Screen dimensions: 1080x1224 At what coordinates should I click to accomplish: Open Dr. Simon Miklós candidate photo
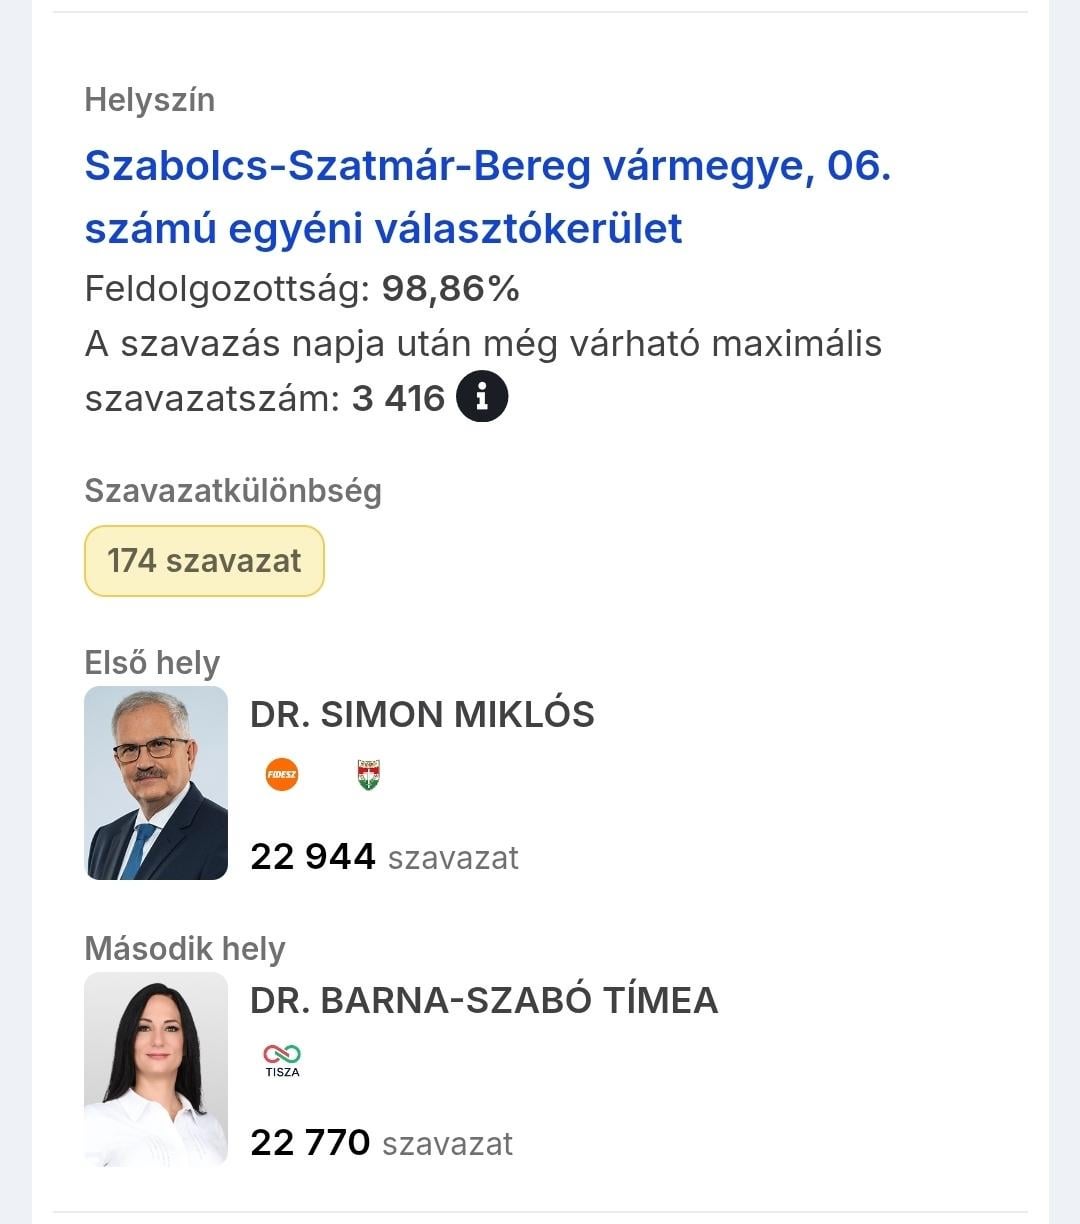[x=156, y=783]
